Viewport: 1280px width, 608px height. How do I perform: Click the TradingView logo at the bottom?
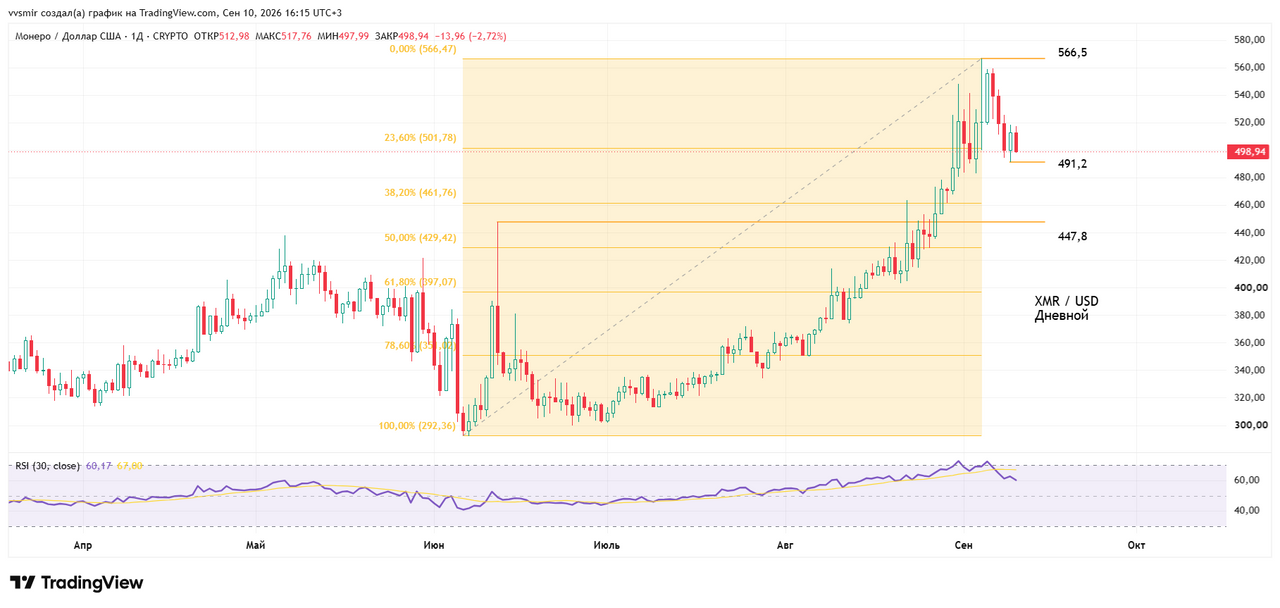tap(77, 582)
